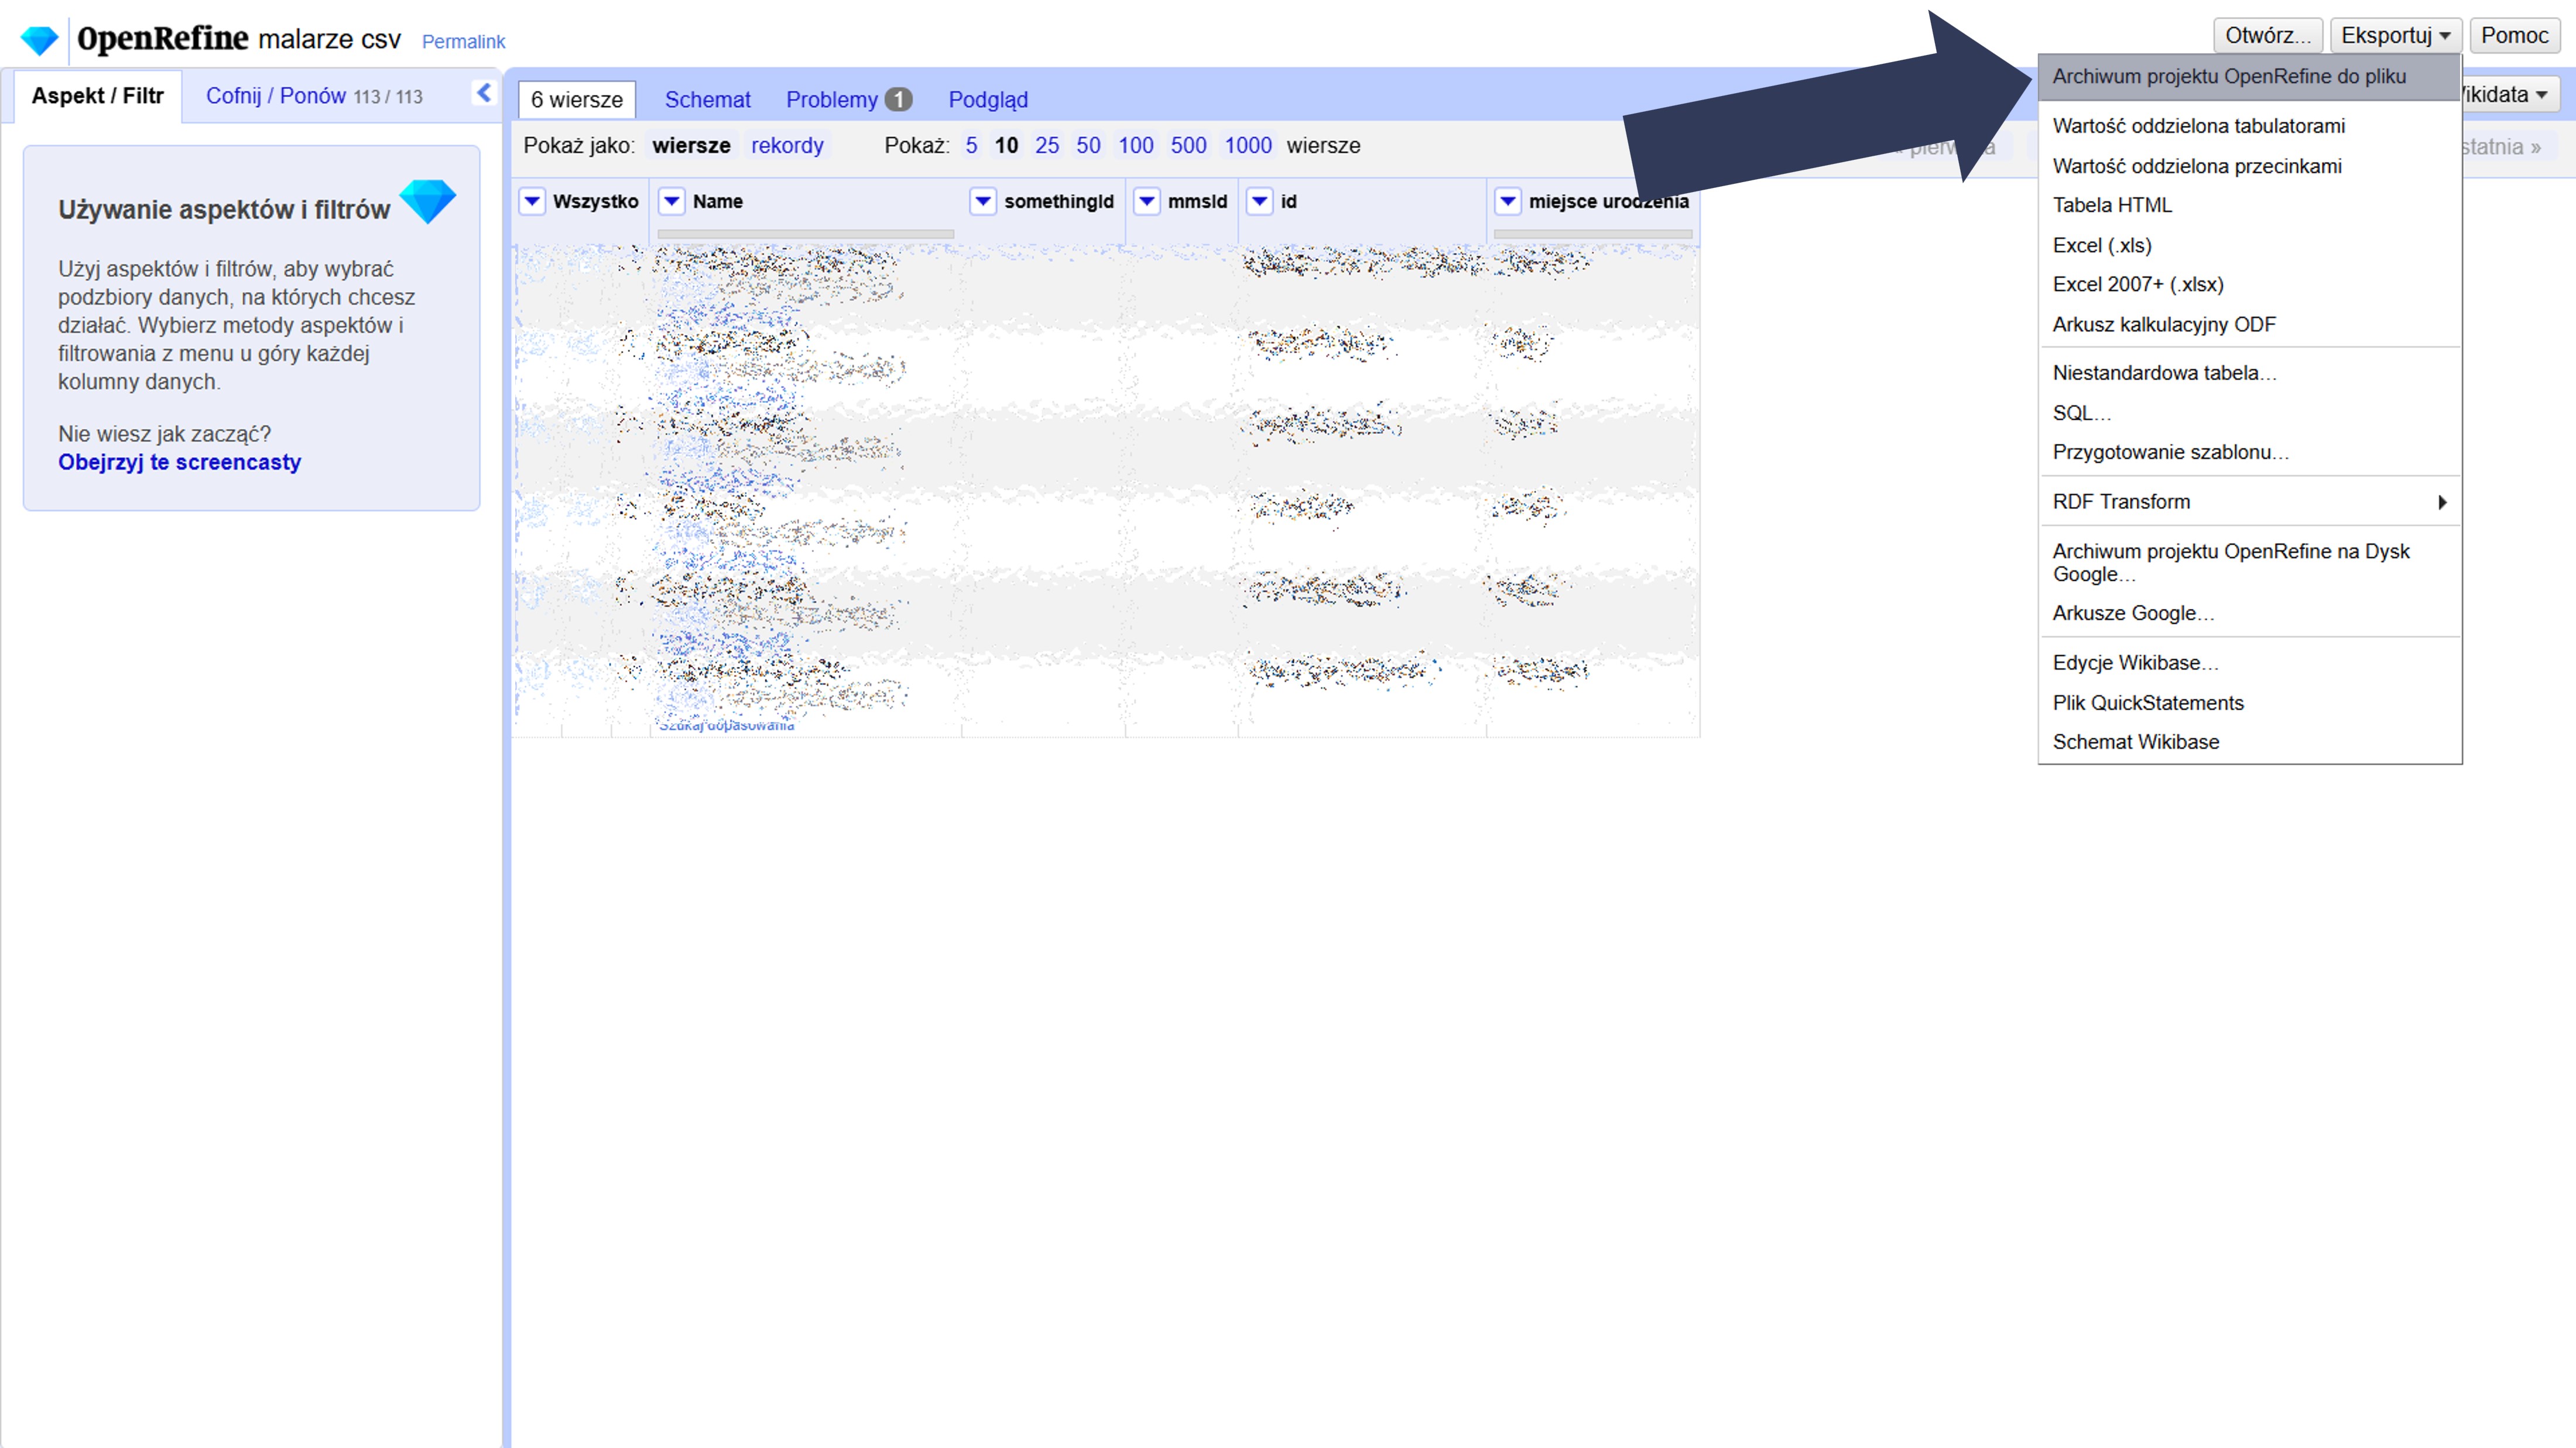Open the Name column menu arrow
2576x1448 pixels.
tap(672, 201)
